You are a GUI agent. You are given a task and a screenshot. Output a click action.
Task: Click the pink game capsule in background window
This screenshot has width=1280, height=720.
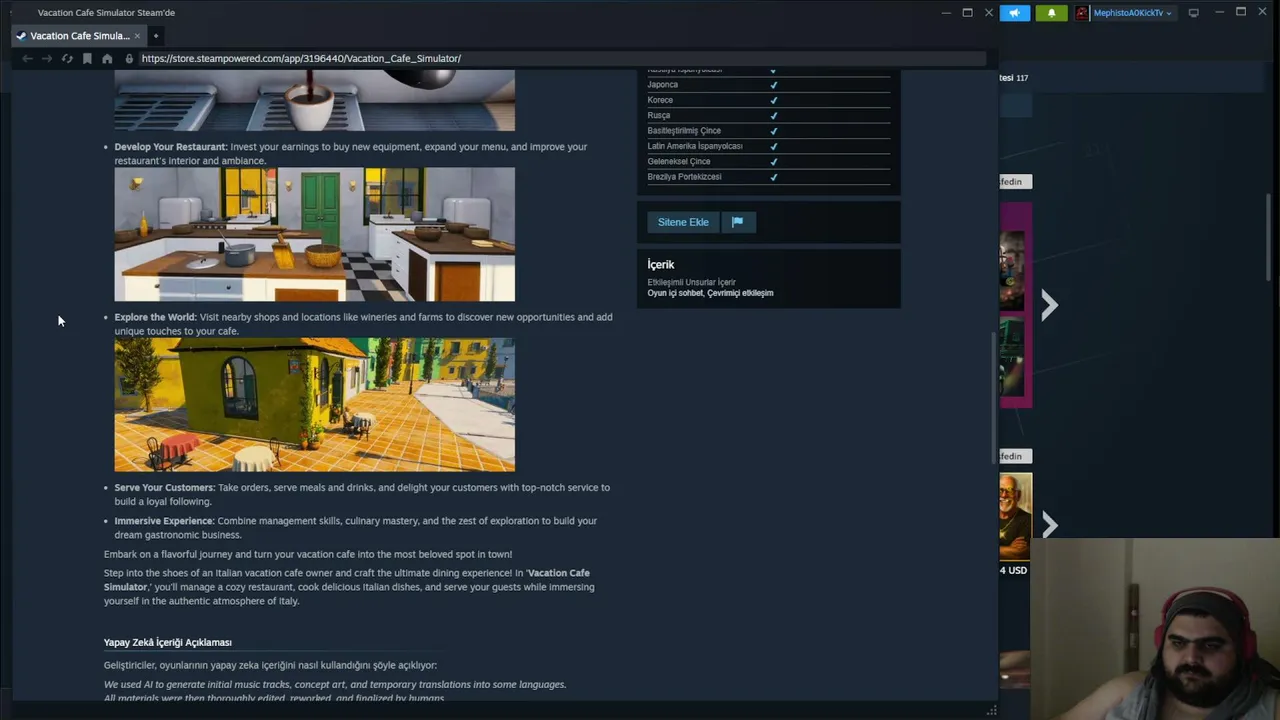(1015, 305)
